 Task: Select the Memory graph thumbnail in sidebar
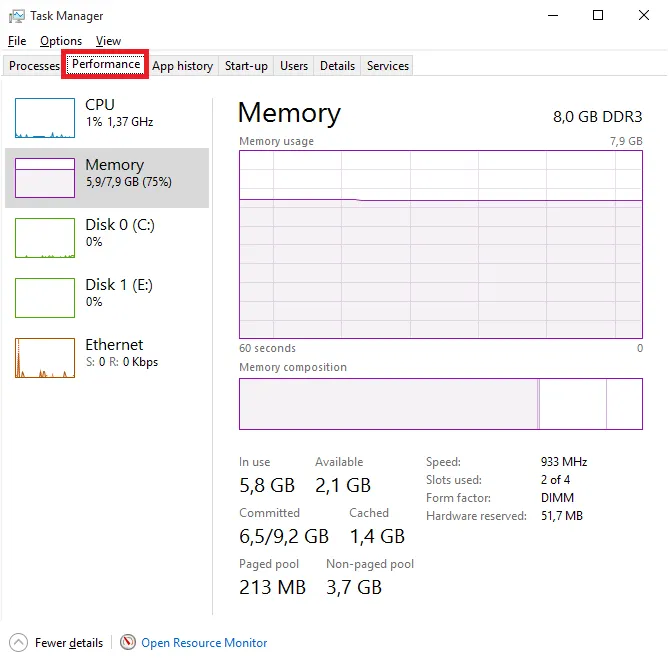coord(45,178)
